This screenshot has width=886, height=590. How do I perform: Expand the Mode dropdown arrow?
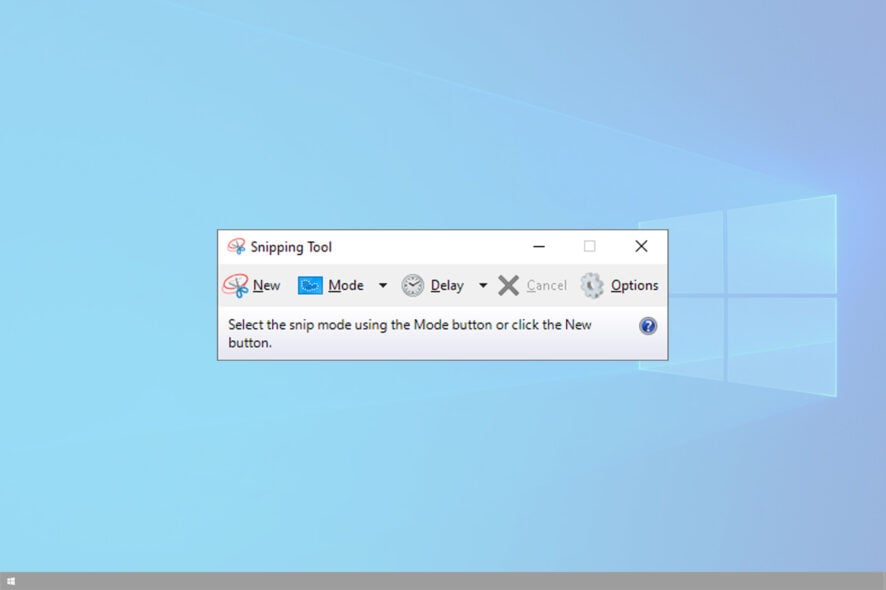[x=383, y=285]
